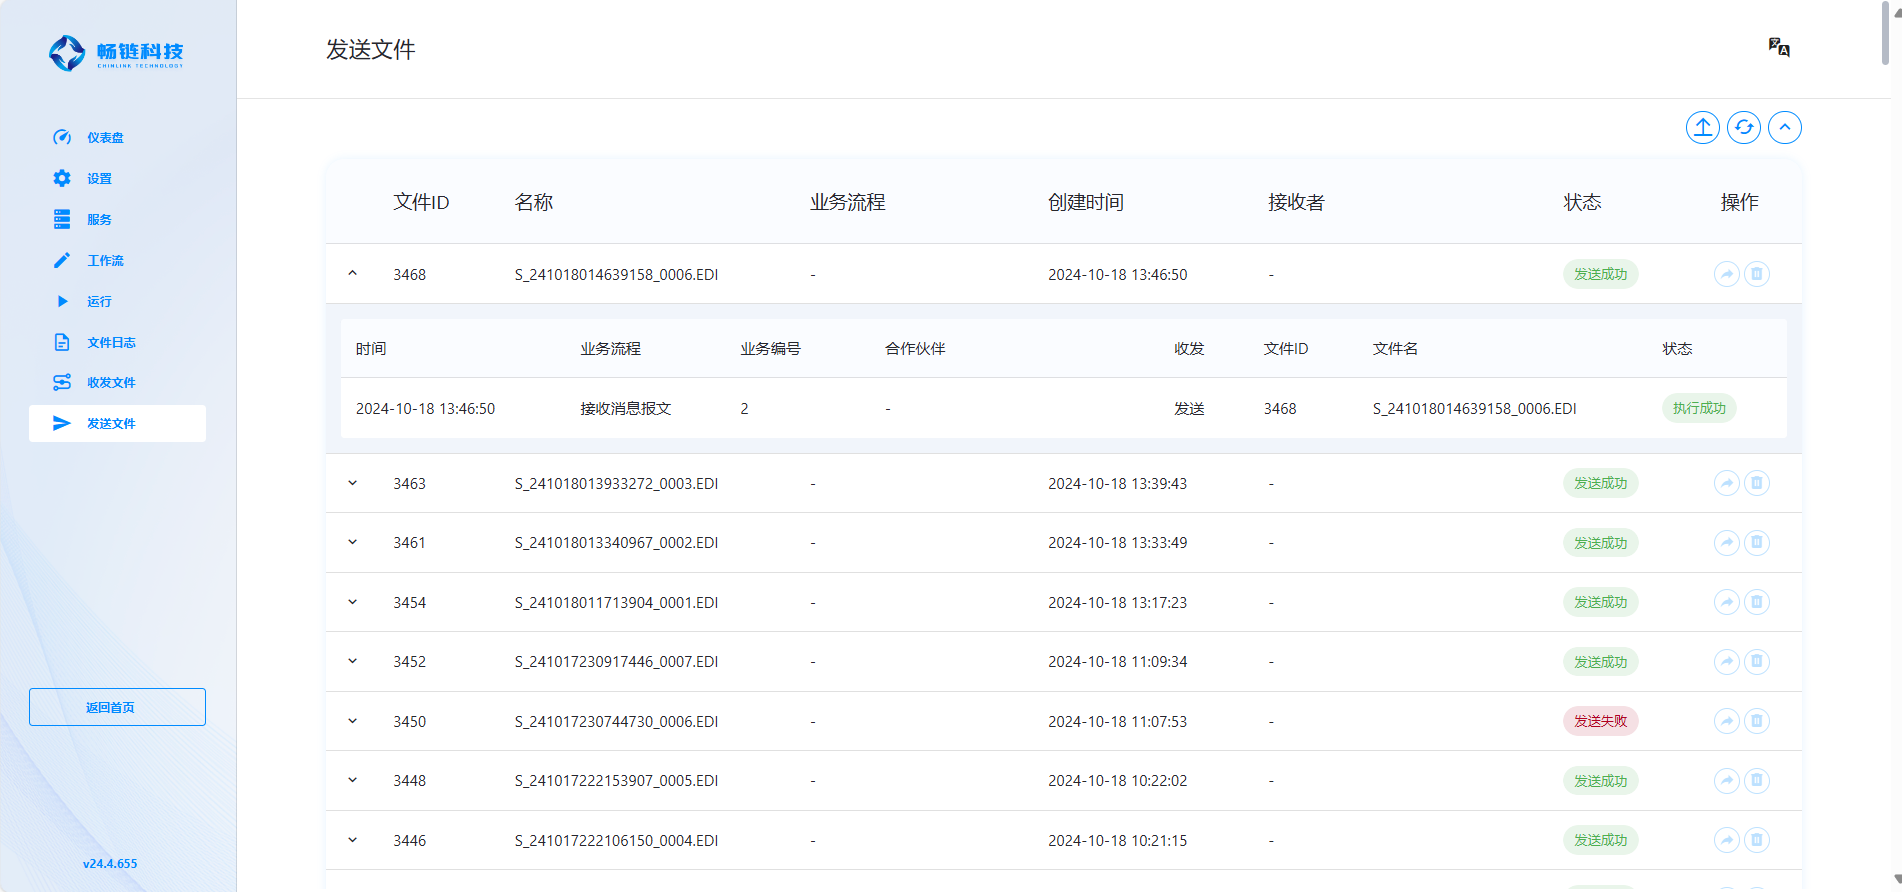Expand row of failed file 3450
Viewport: 1902px width, 892px height.
353,721
